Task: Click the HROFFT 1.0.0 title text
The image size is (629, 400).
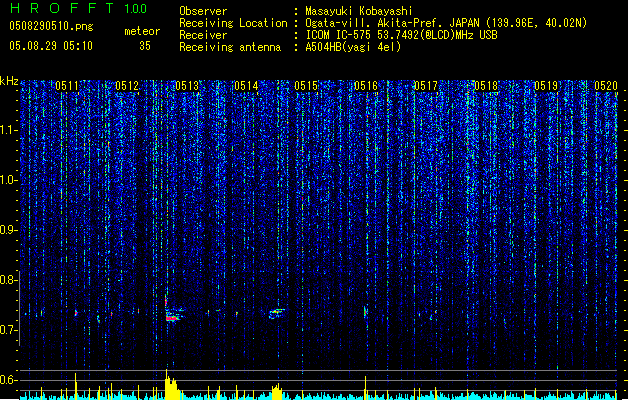Action: [x=79, y=8]
